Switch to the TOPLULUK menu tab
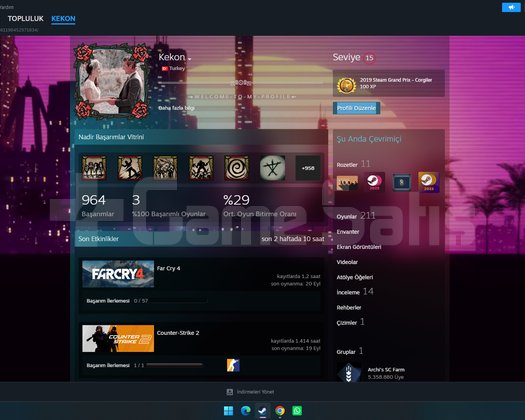525x420 pixels. 25,19
